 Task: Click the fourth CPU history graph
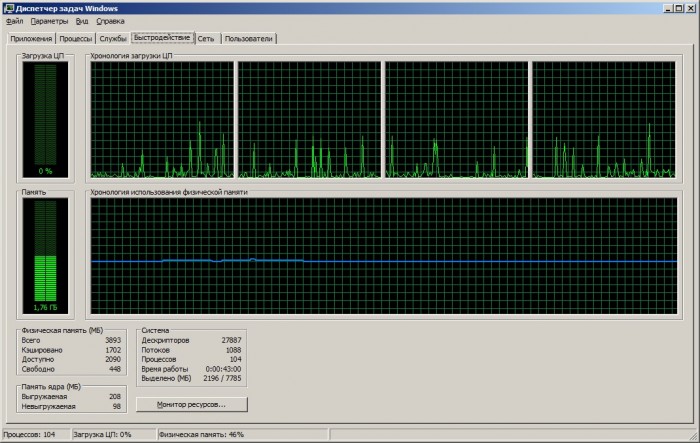(604, 120)
